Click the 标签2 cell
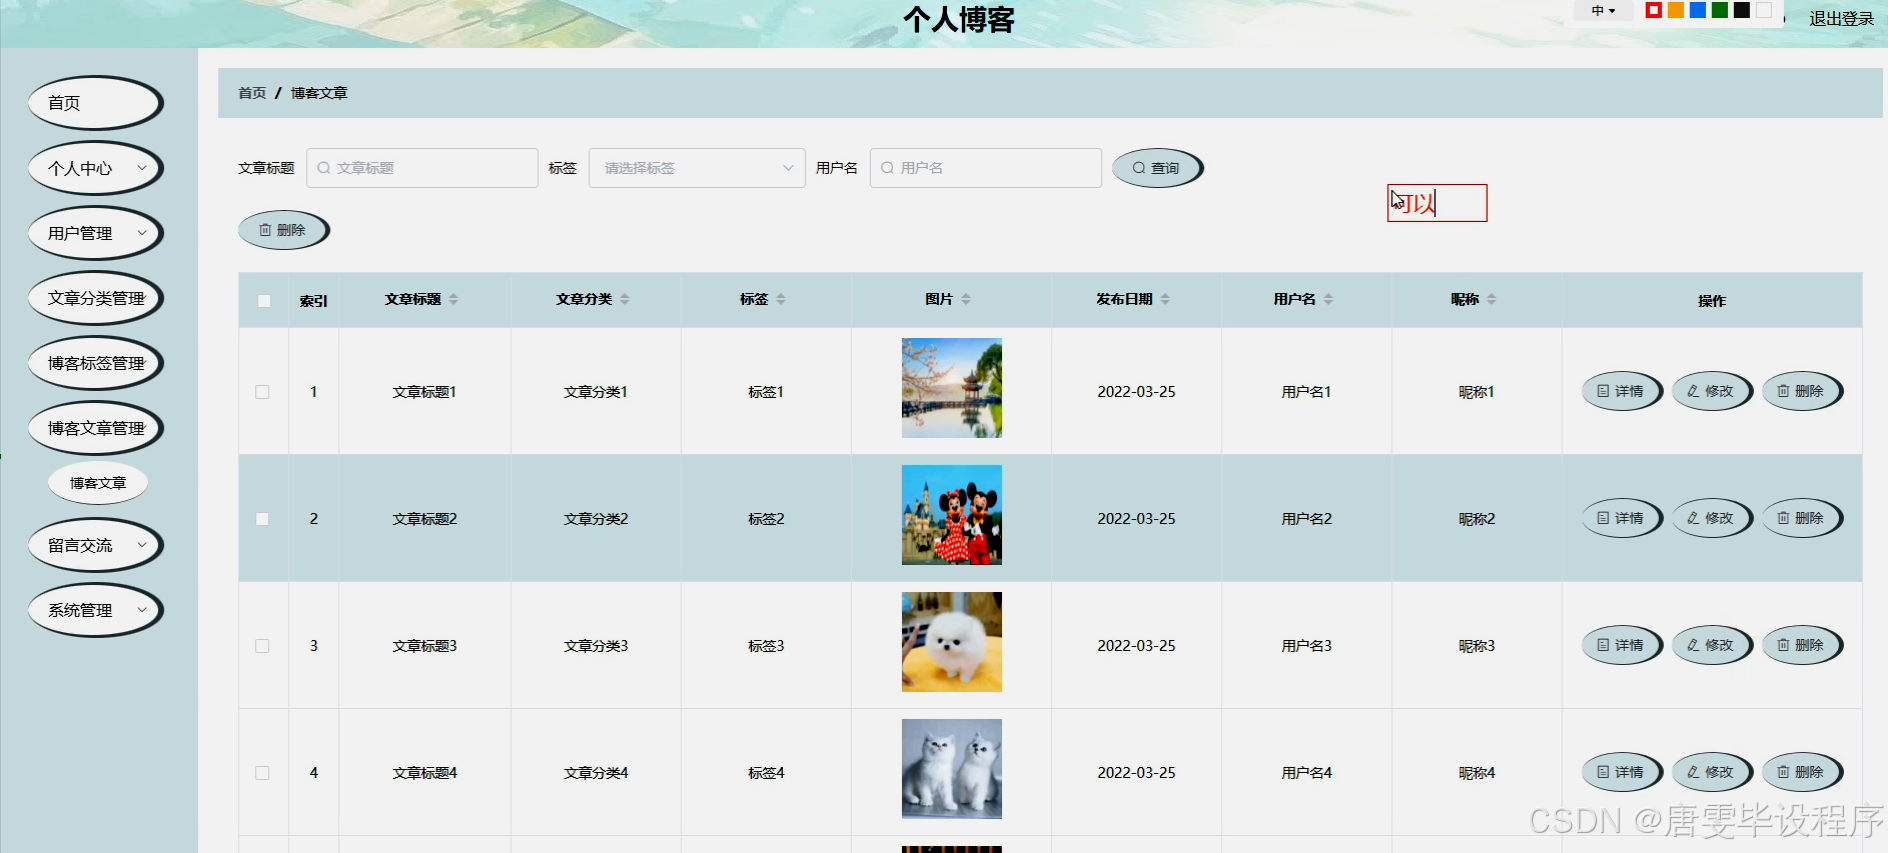This screenshot has height=853, width=1888. click(766, 519)
